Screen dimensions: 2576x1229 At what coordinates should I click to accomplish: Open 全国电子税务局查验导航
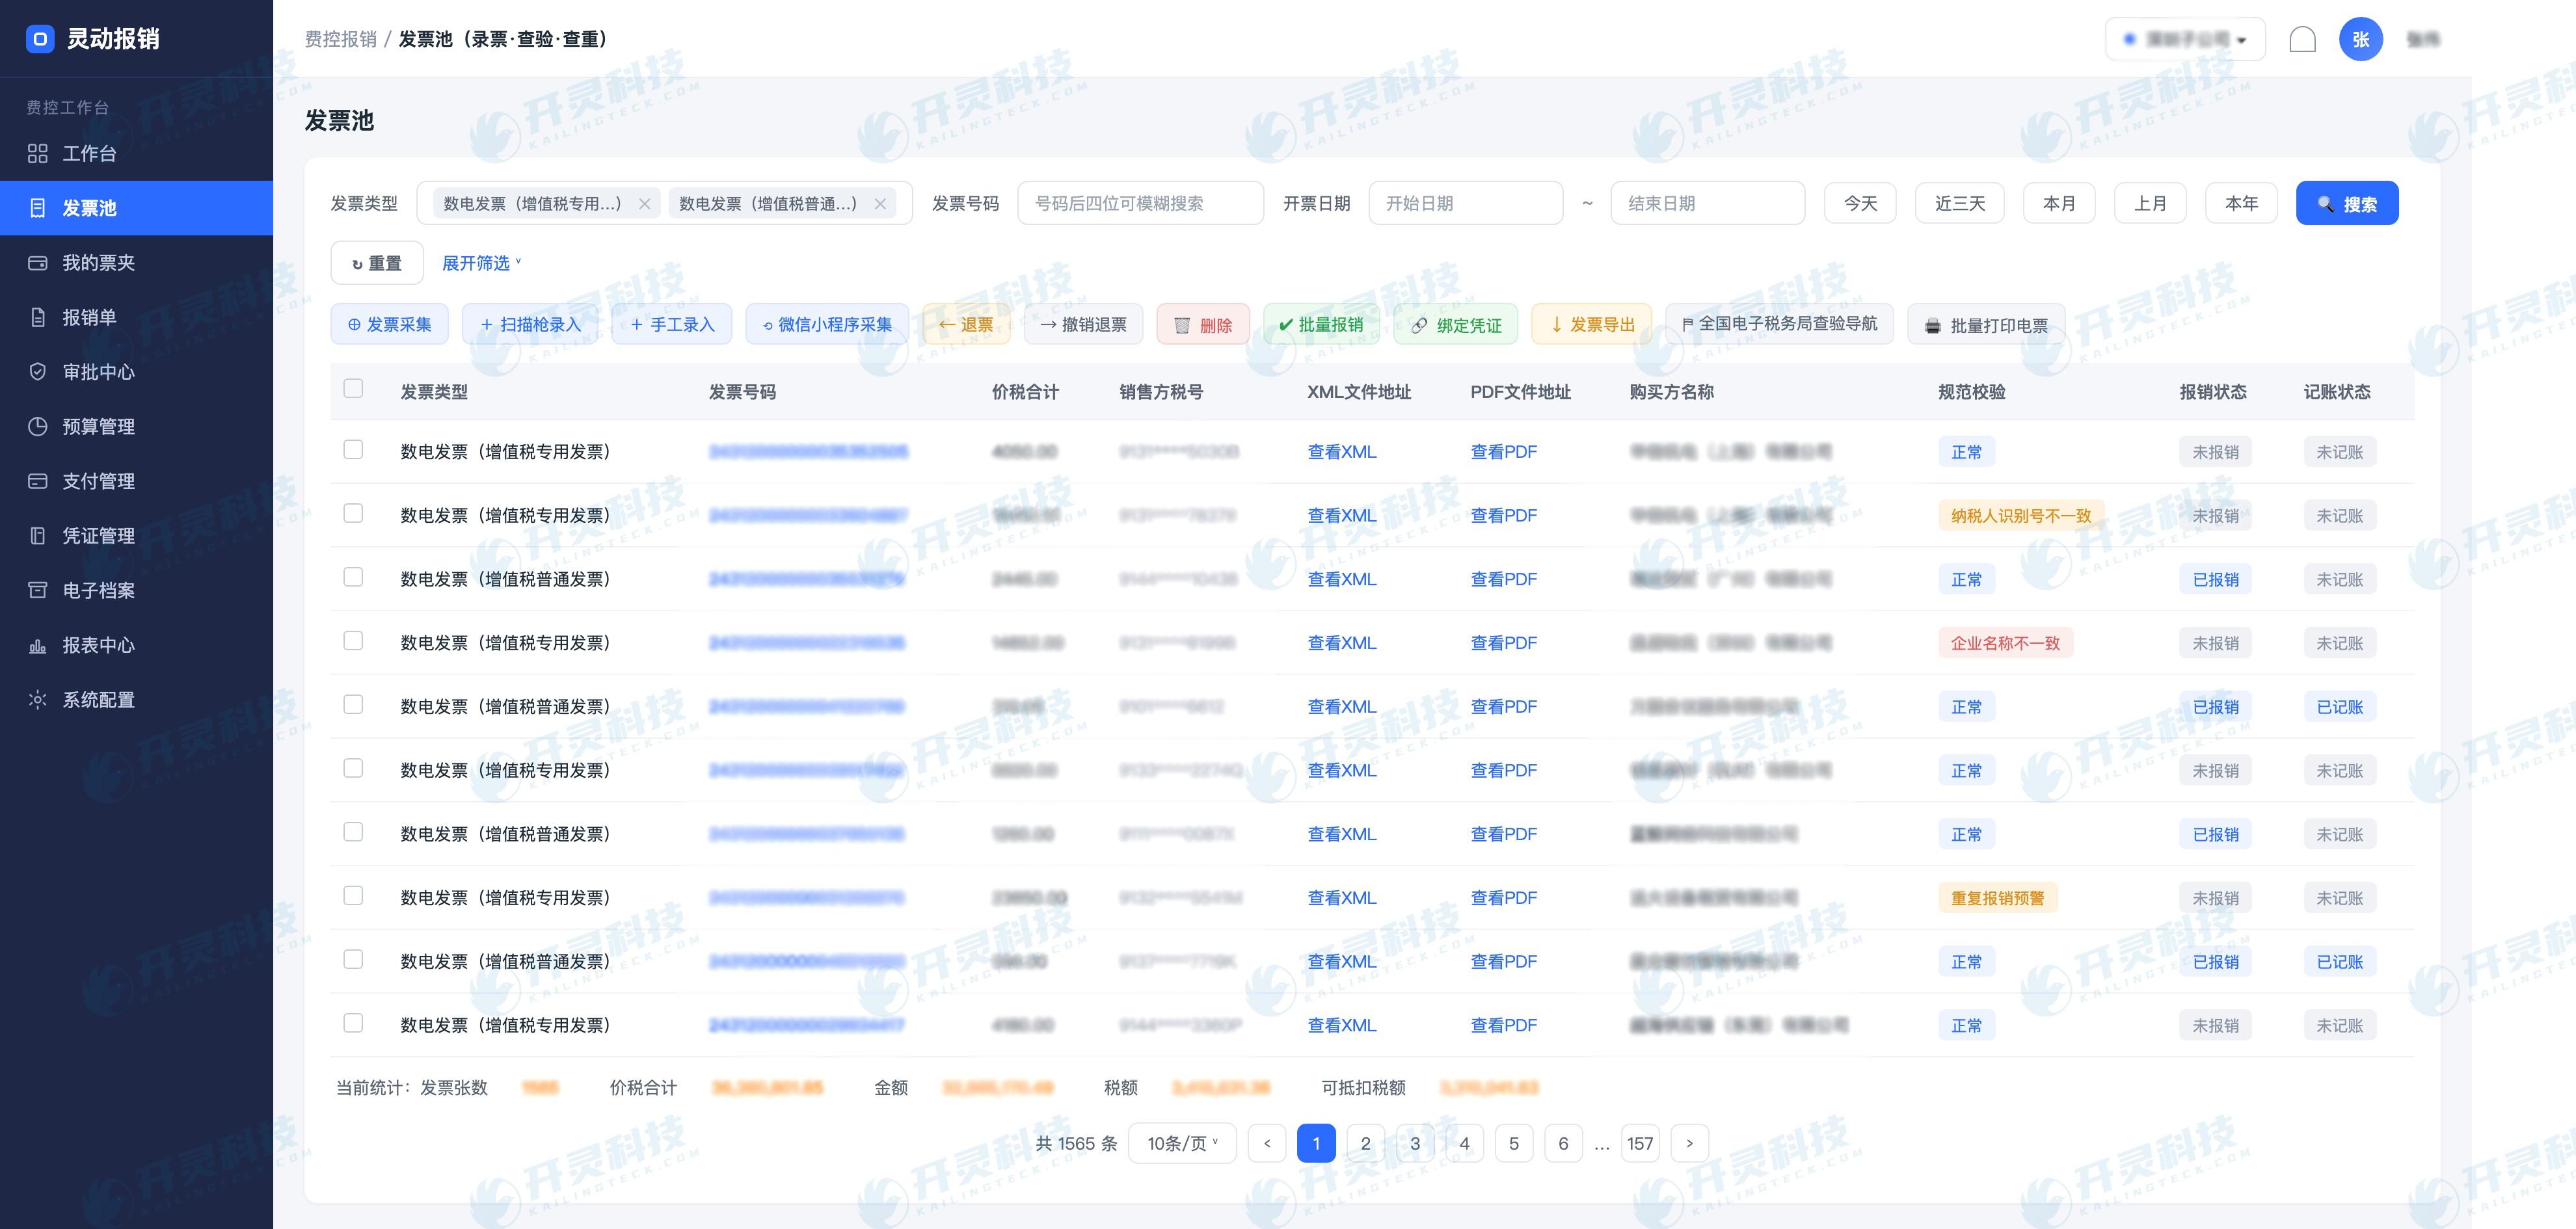(1780, 324)
